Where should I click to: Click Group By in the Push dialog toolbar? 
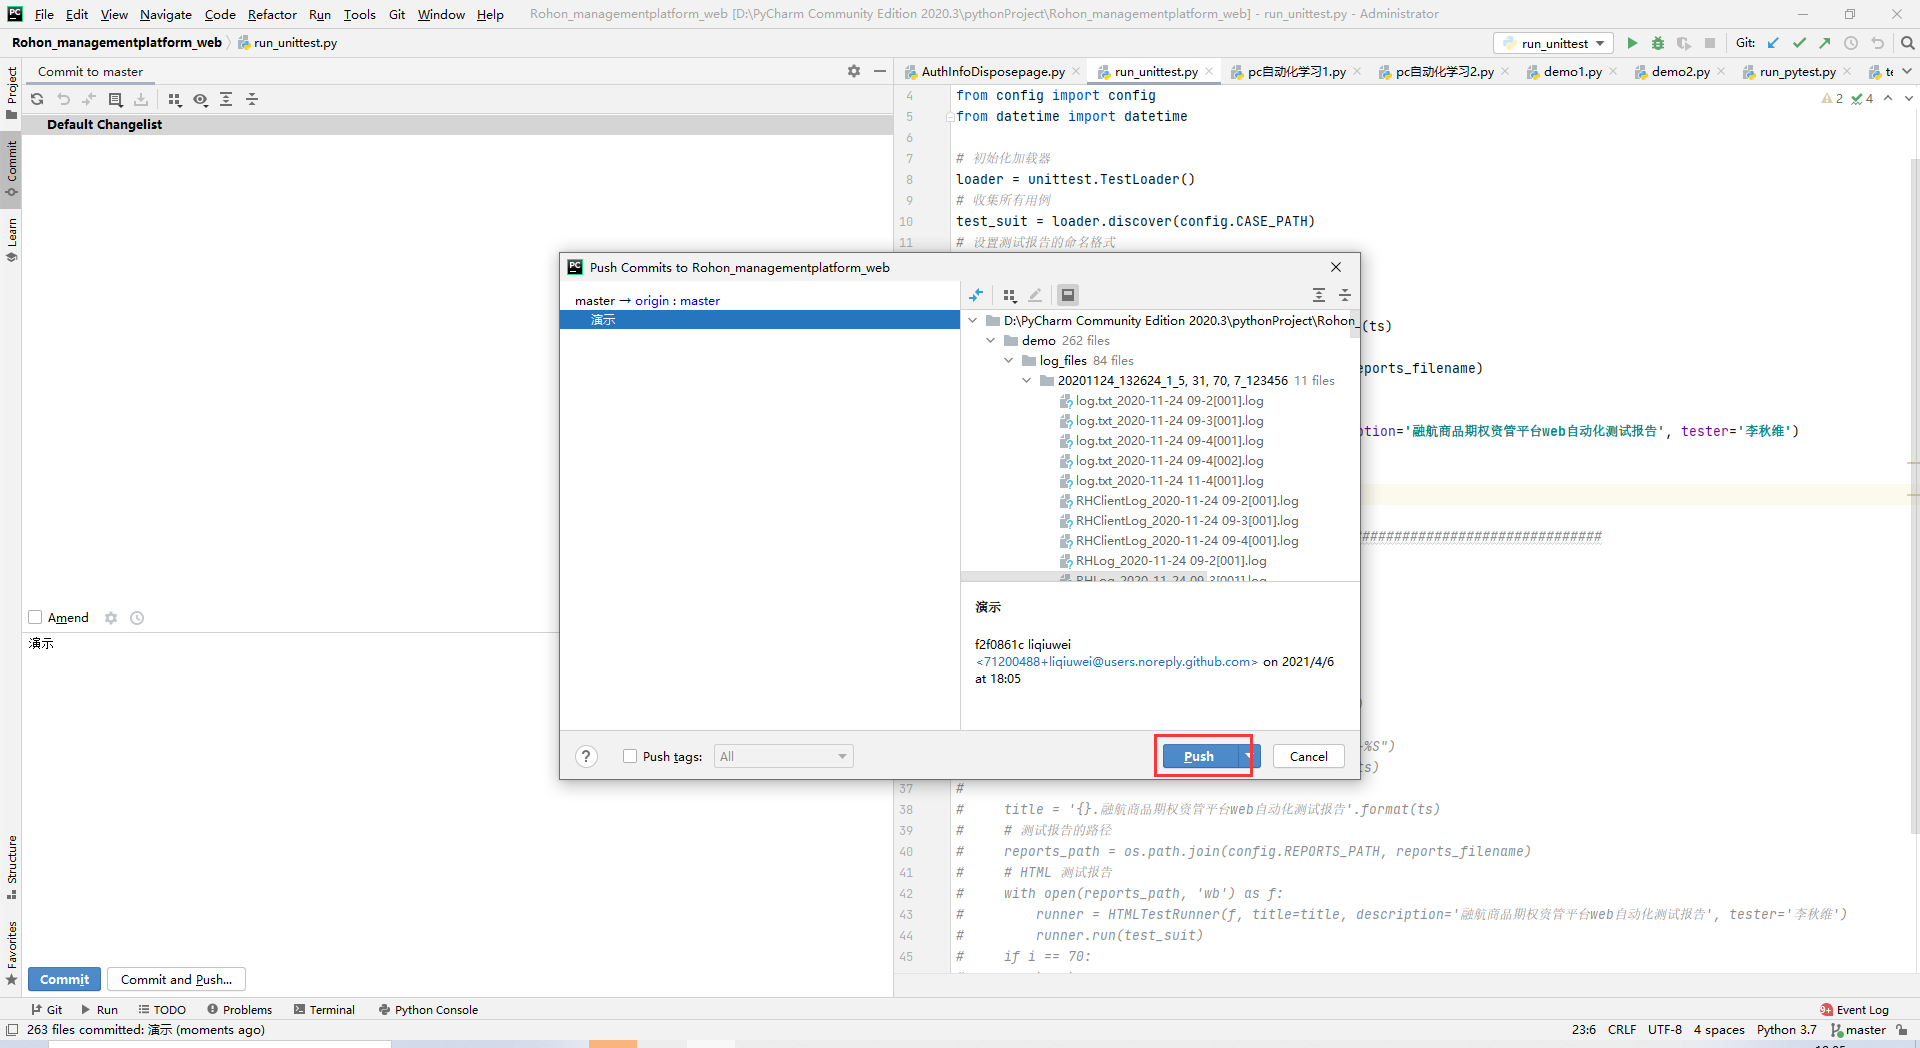click(1010, 295)
